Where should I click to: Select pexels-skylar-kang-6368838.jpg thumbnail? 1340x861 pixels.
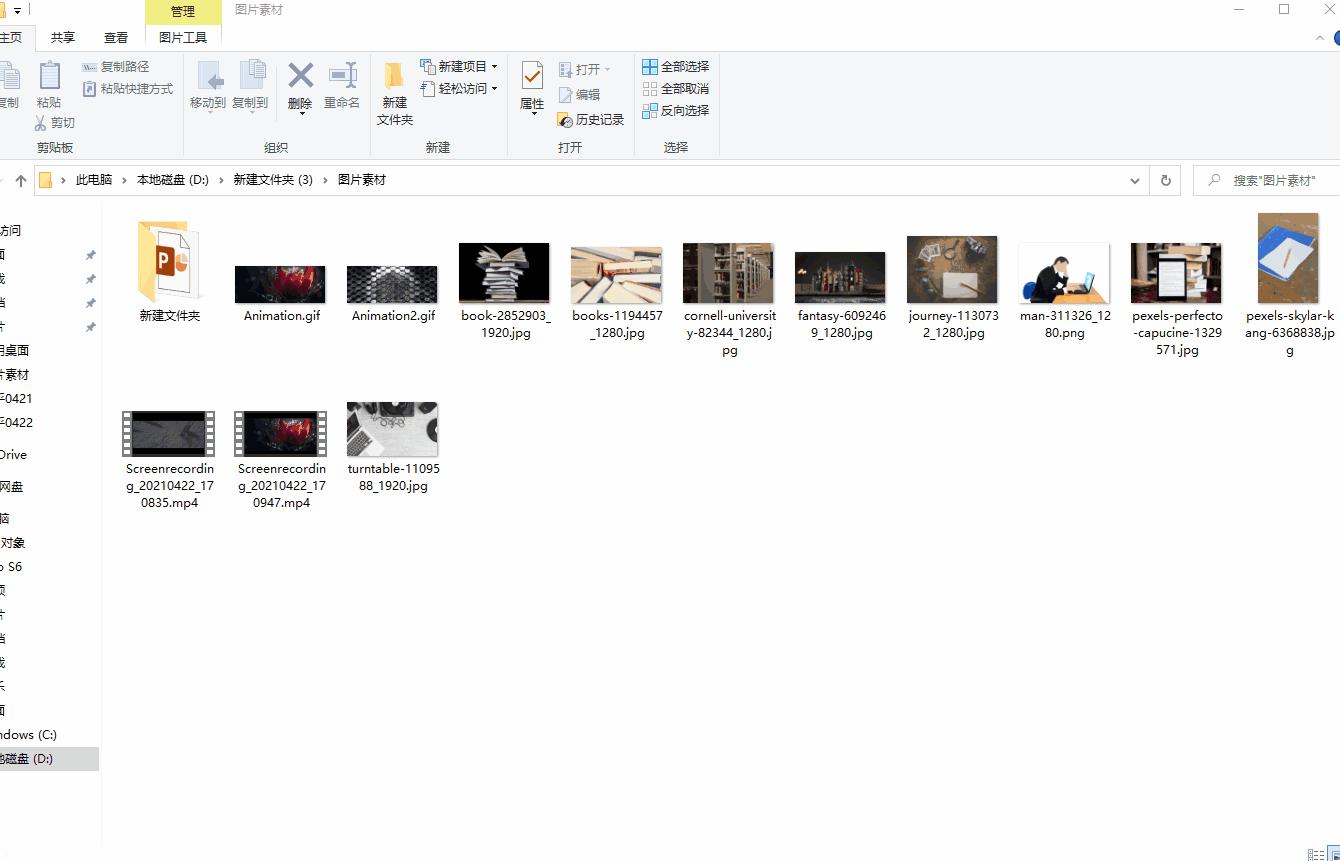pos(1288,258)
